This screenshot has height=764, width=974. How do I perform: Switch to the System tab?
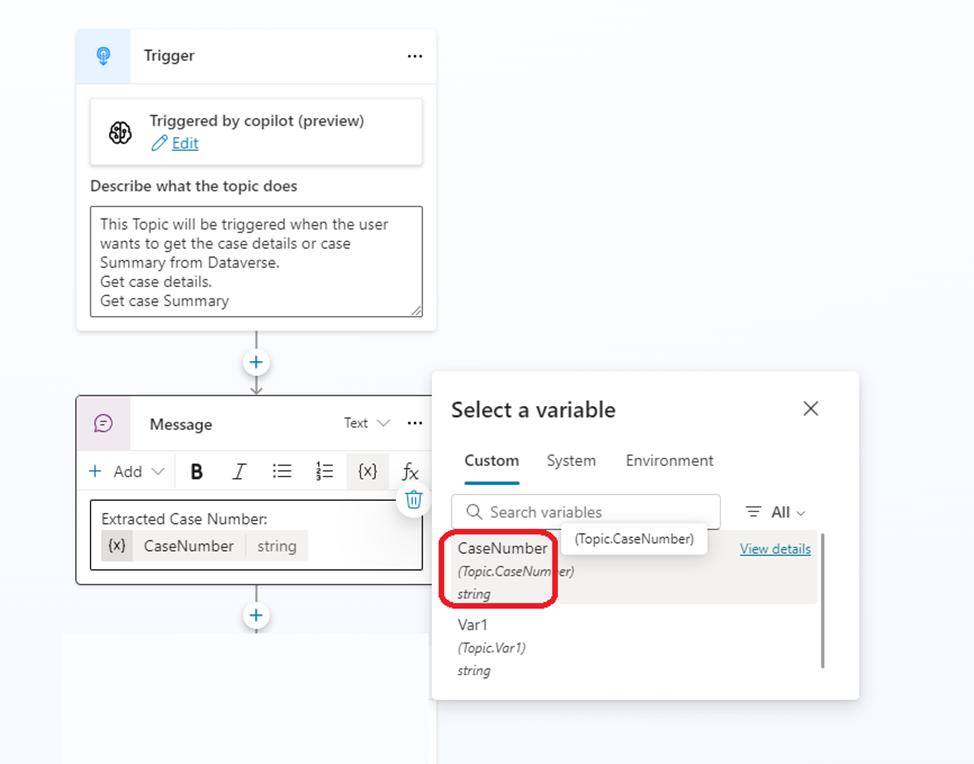click(571, 461)
